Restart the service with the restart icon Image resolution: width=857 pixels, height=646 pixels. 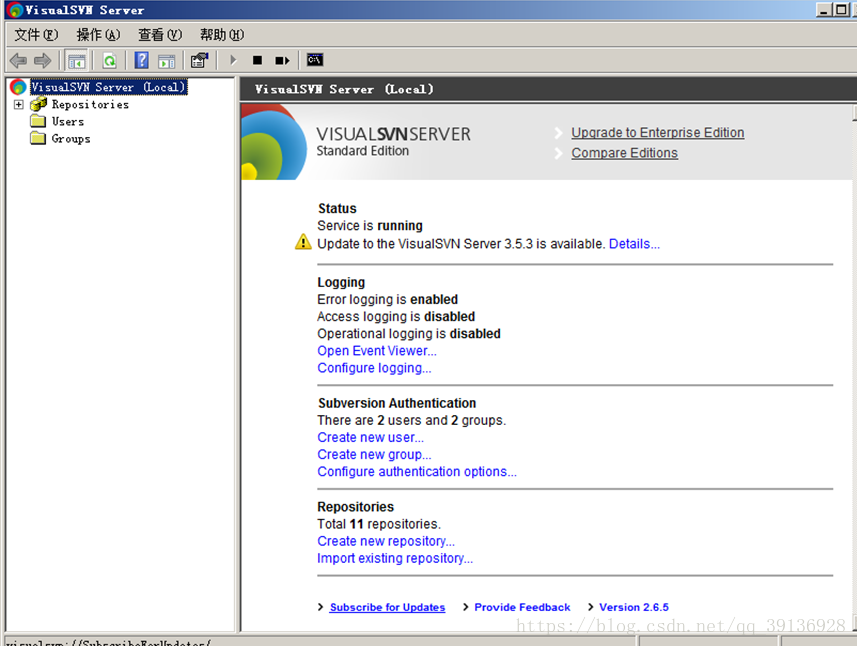282,60
